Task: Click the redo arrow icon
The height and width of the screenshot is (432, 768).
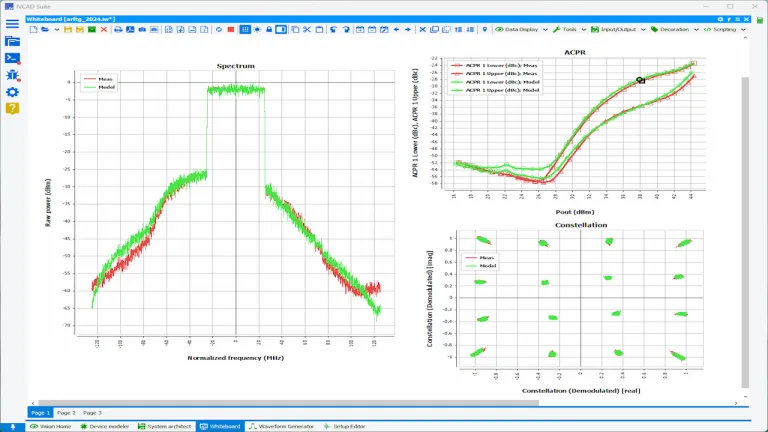Action: coord(346,29)
